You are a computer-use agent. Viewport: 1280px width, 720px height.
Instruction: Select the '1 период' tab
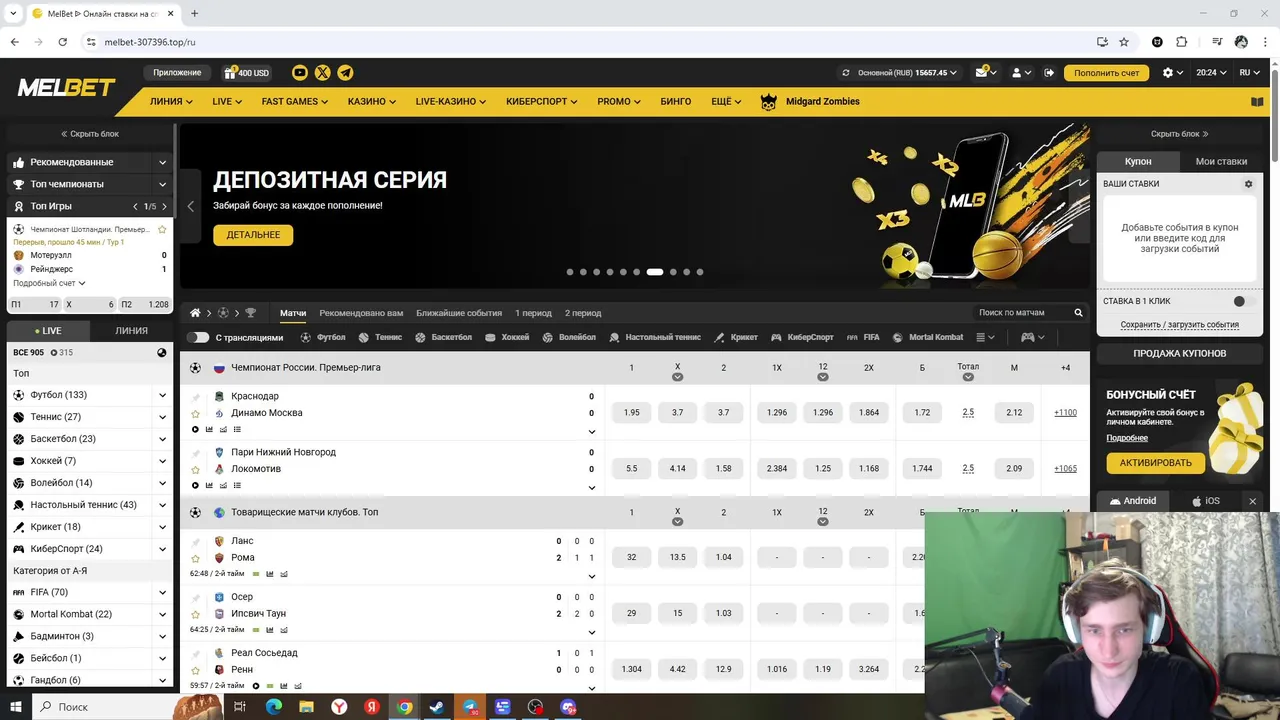533,313
